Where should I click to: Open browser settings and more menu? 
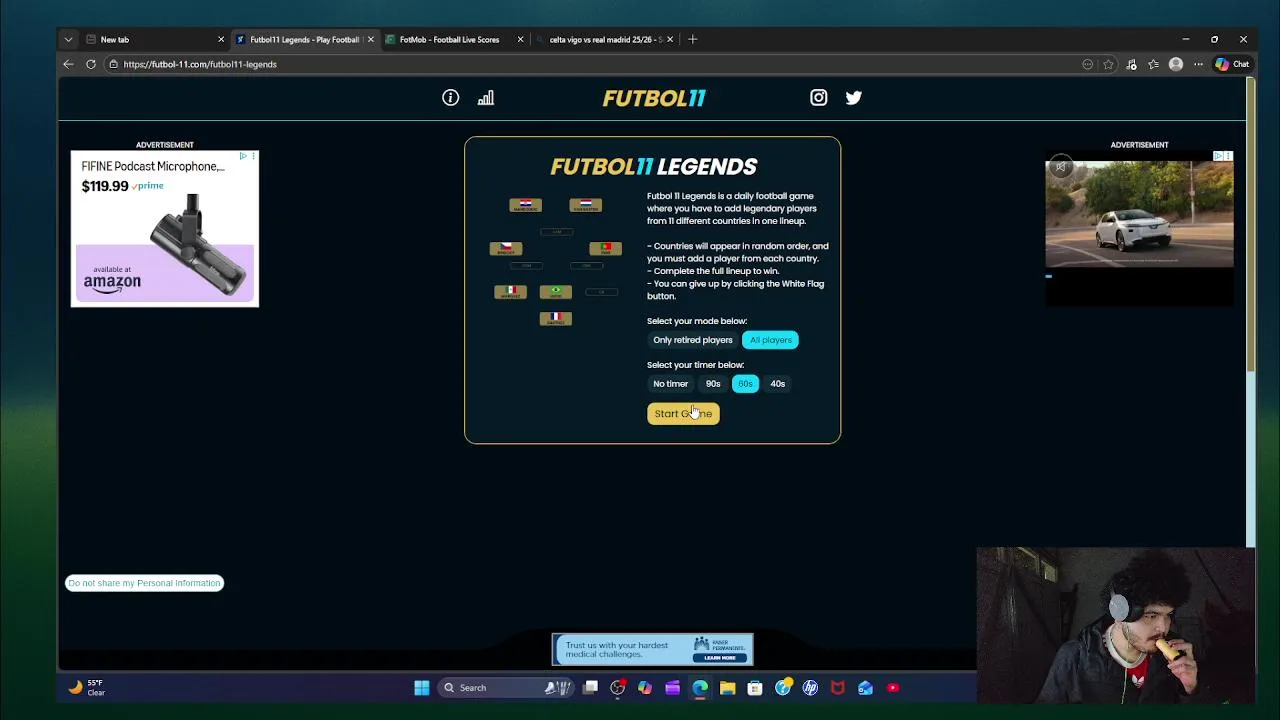point(1198,64)
